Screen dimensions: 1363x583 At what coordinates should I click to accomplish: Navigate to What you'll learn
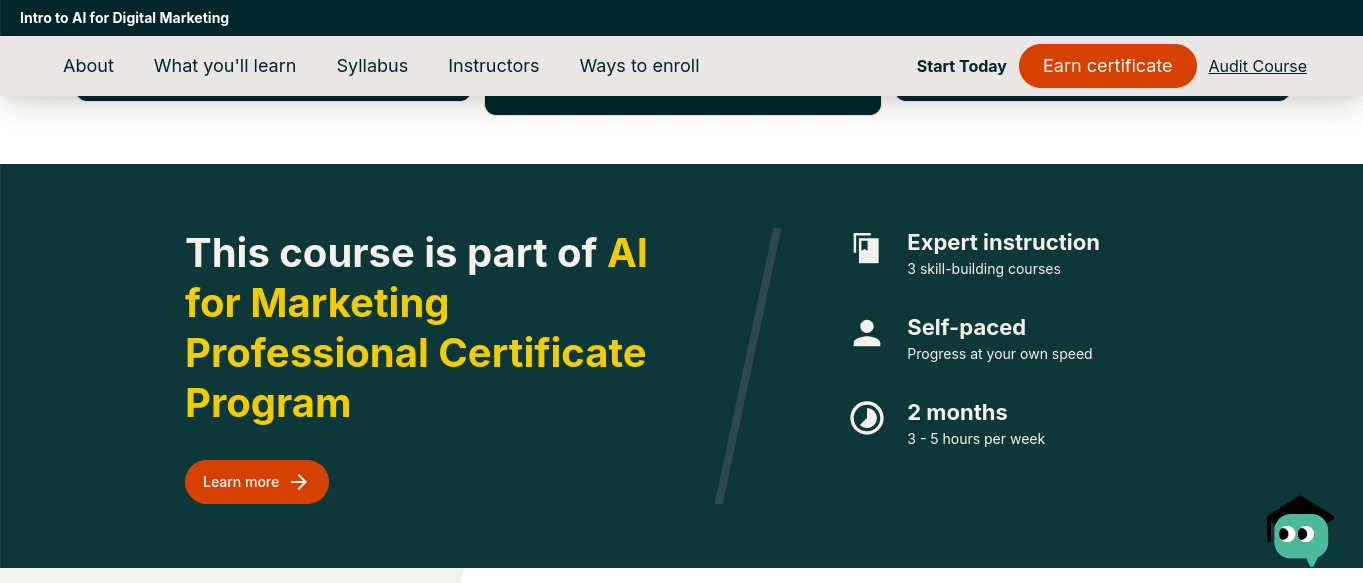coord(224,66)
